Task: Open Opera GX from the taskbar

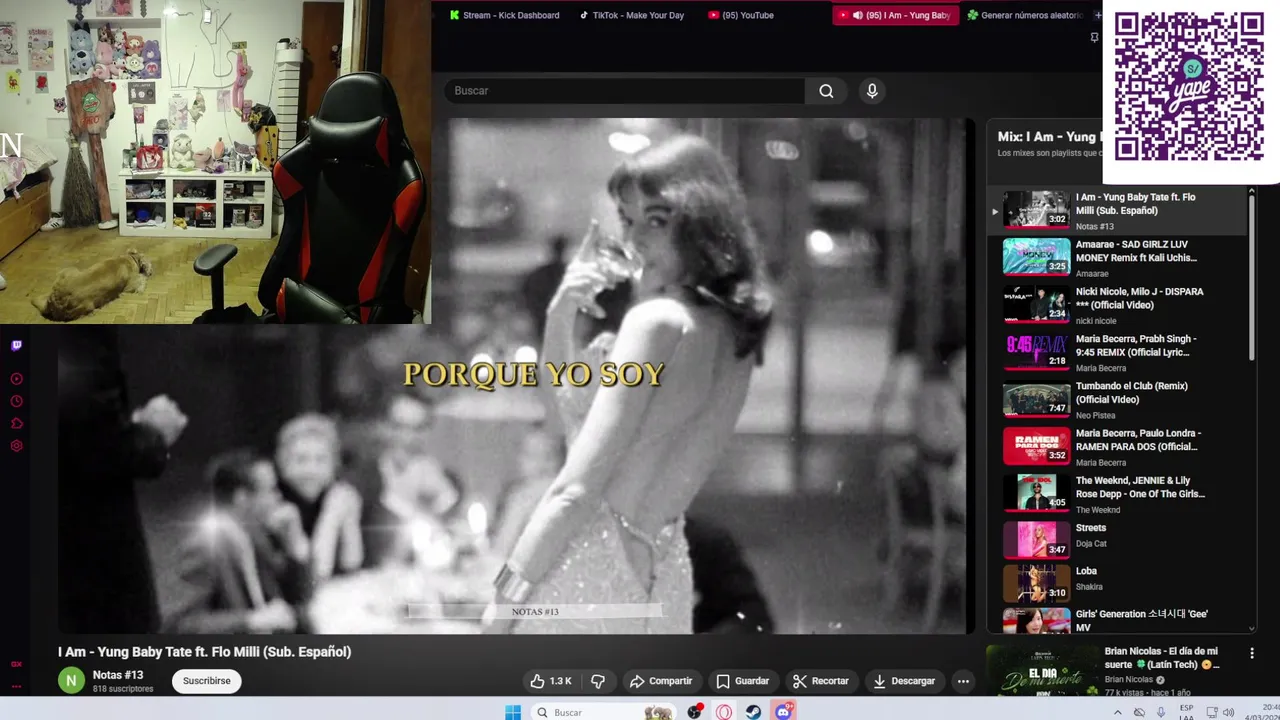Action: pyautogui.click(x=723, y=712)
